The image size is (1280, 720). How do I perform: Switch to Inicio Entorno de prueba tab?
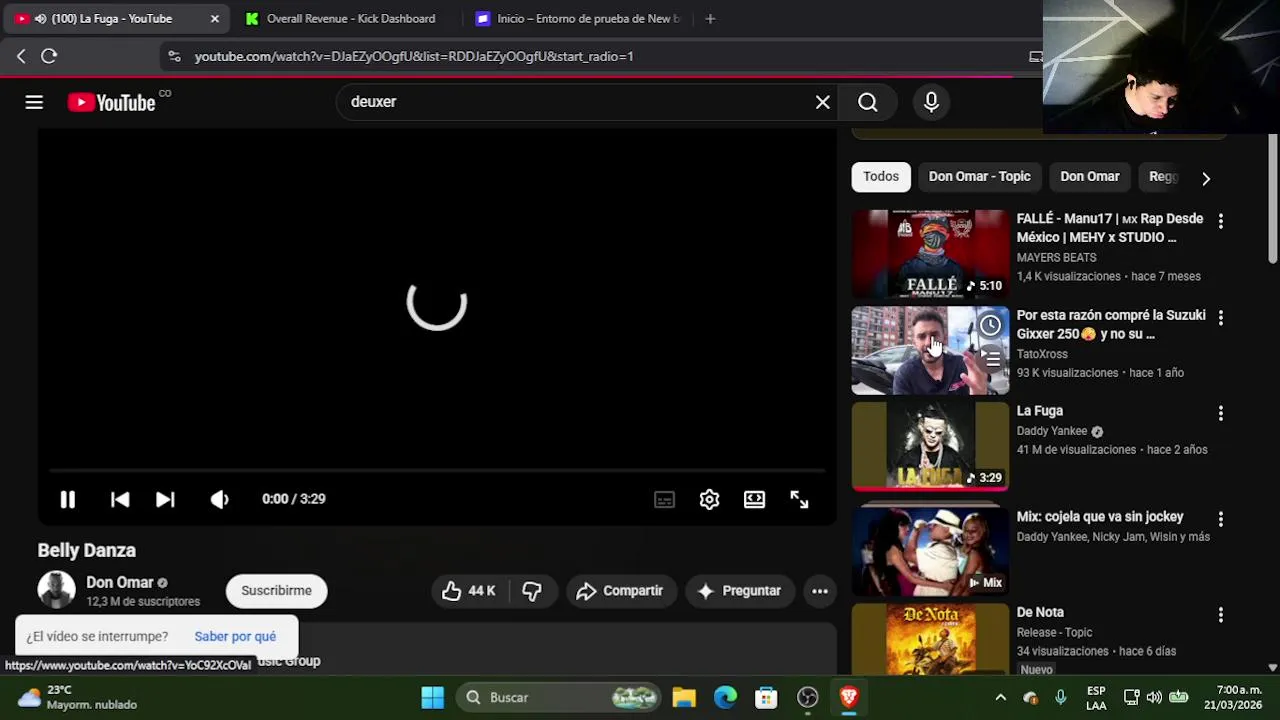(x=577, y=19)
